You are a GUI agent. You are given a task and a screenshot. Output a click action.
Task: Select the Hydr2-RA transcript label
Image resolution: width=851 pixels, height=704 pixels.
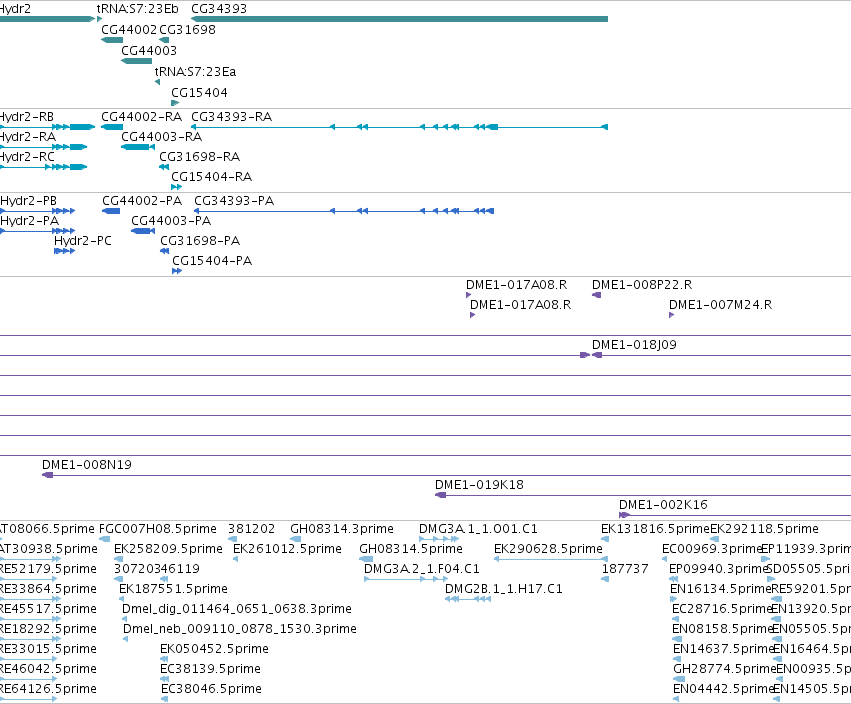click(27, 137)
